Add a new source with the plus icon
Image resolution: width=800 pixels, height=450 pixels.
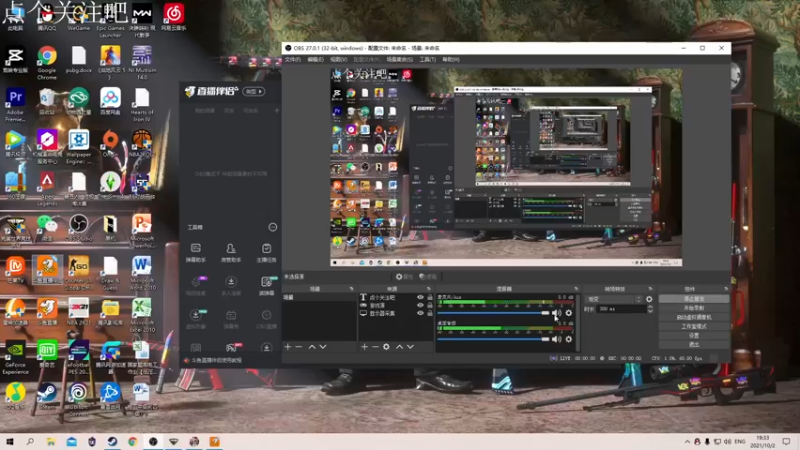click(364, 347)
